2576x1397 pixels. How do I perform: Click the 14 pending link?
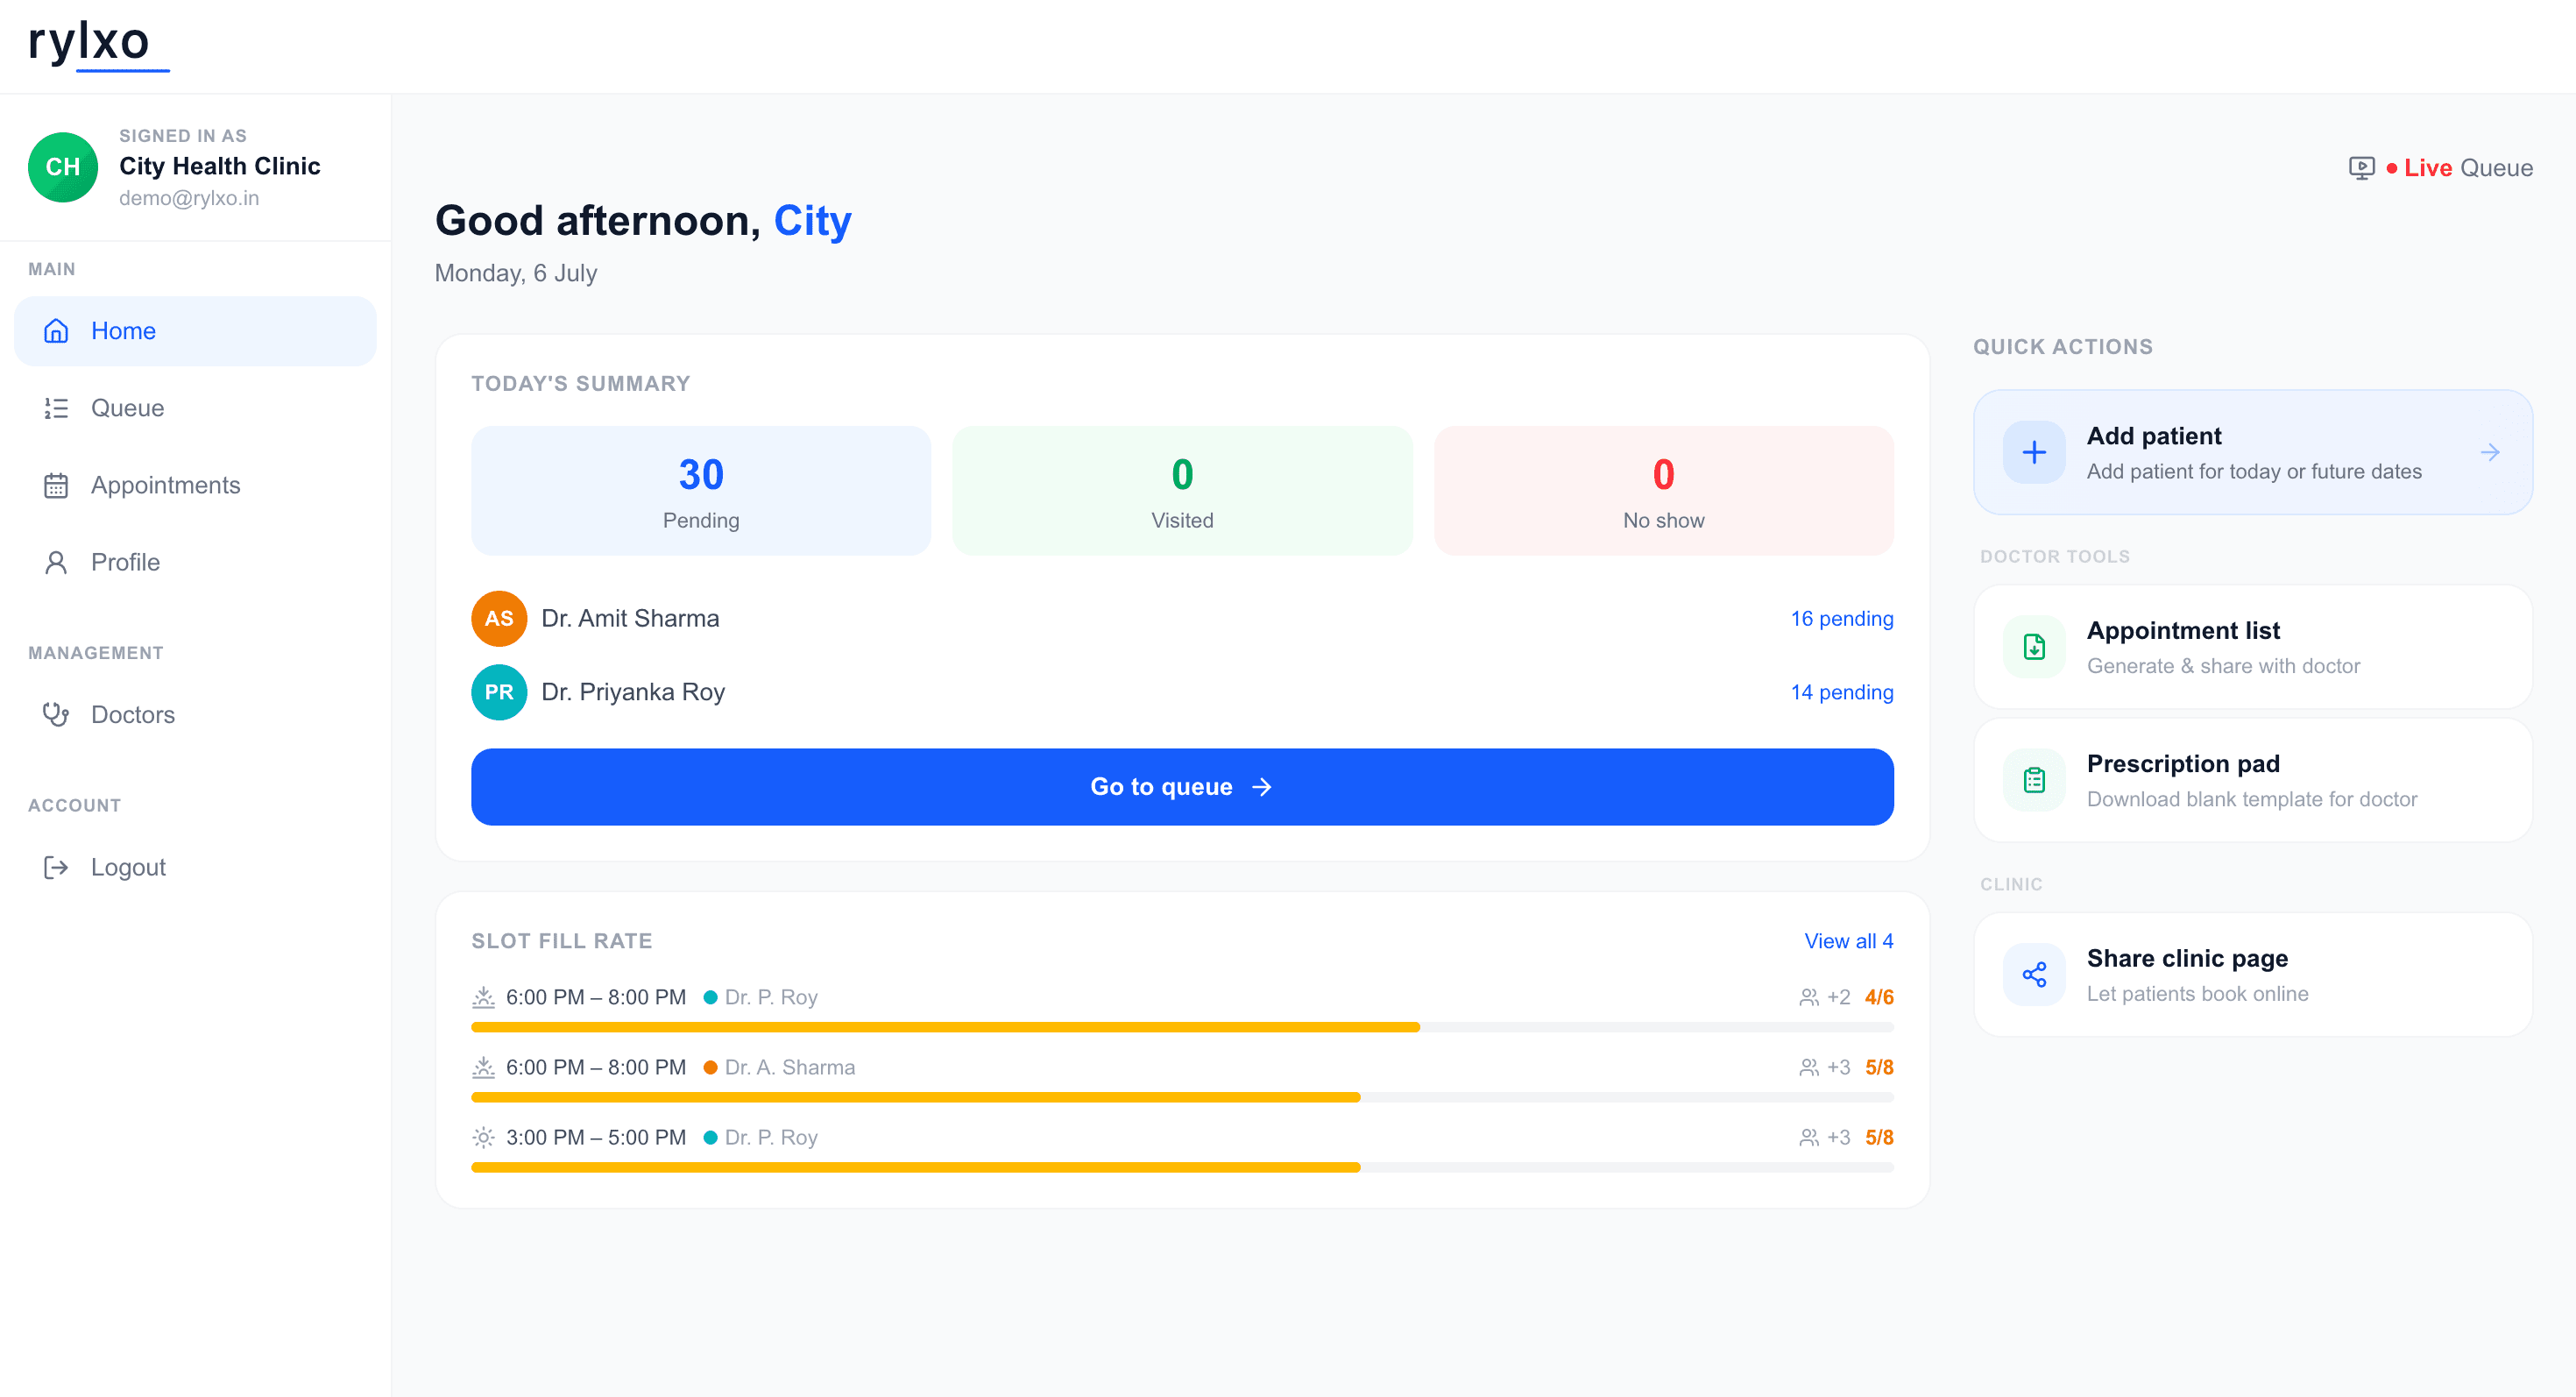pyautogui.click(x=1842, y=692)
